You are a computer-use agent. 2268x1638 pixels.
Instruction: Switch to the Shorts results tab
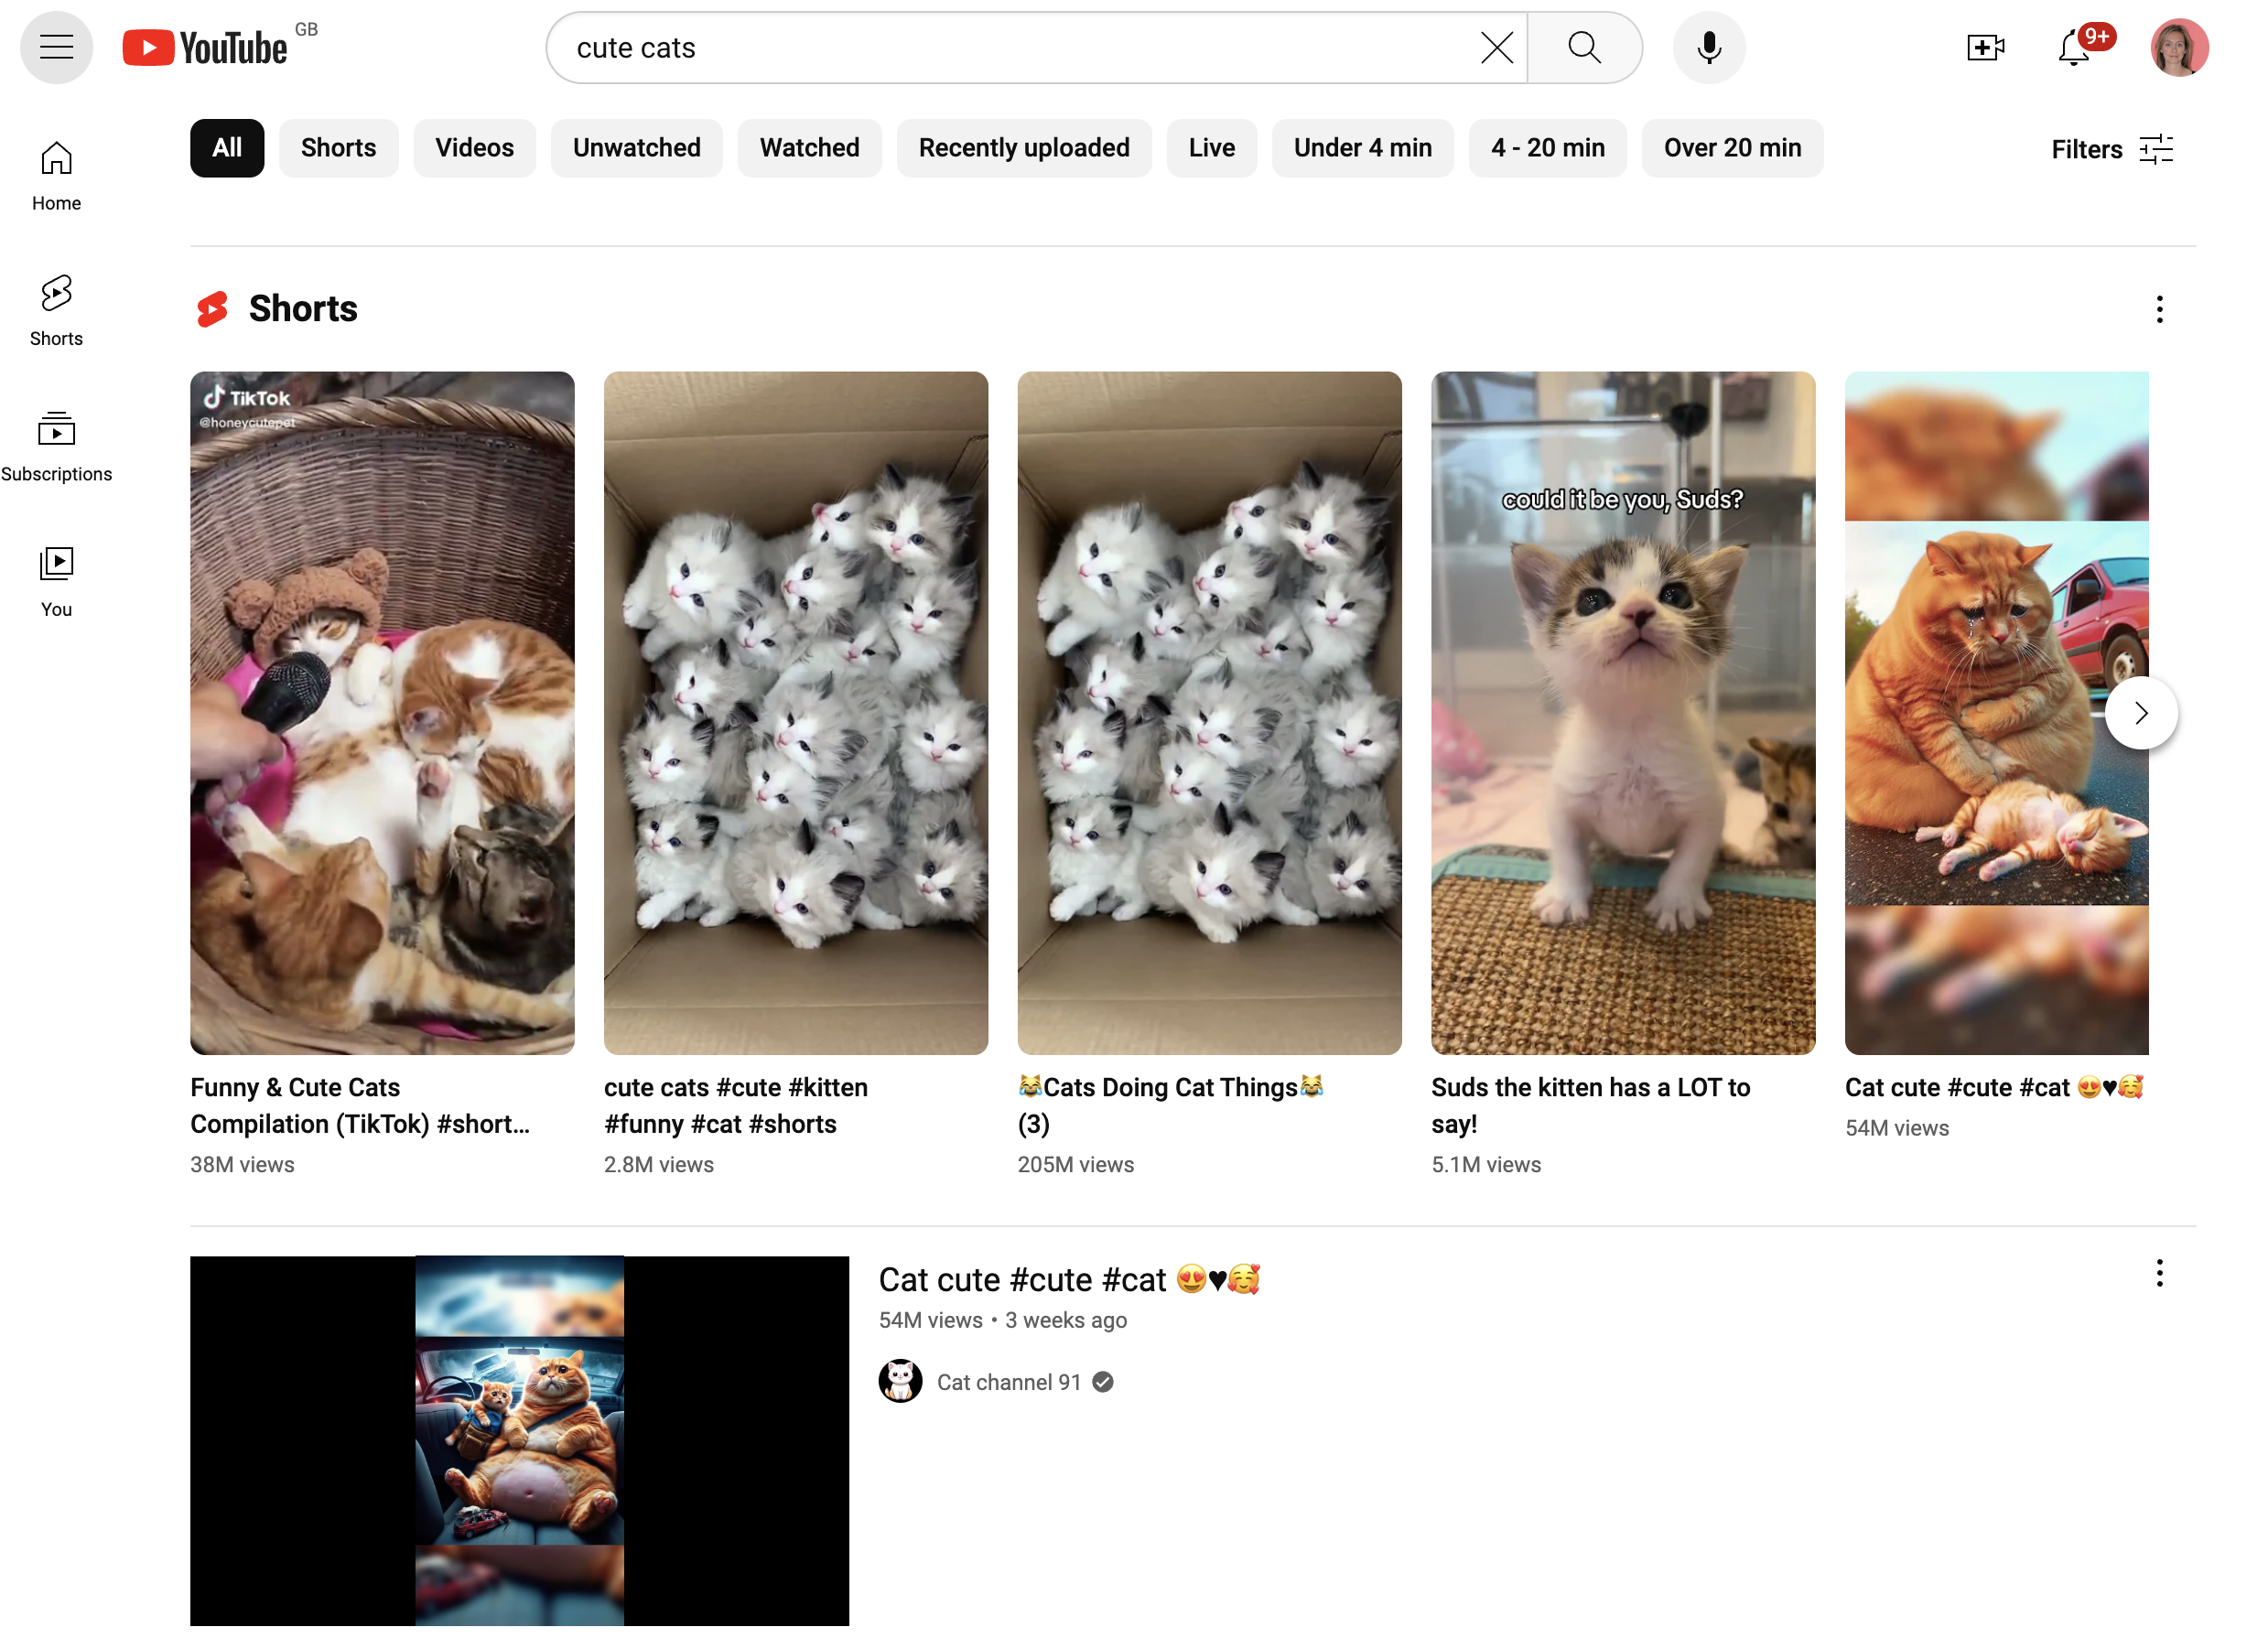point(338,147)
